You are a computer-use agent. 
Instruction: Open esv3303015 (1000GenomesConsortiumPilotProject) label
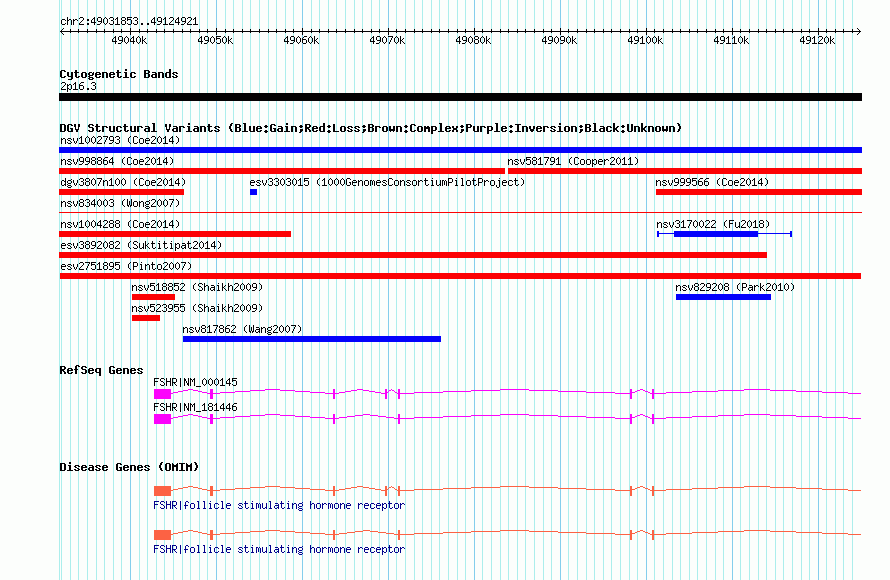click(x=387, y=182)
